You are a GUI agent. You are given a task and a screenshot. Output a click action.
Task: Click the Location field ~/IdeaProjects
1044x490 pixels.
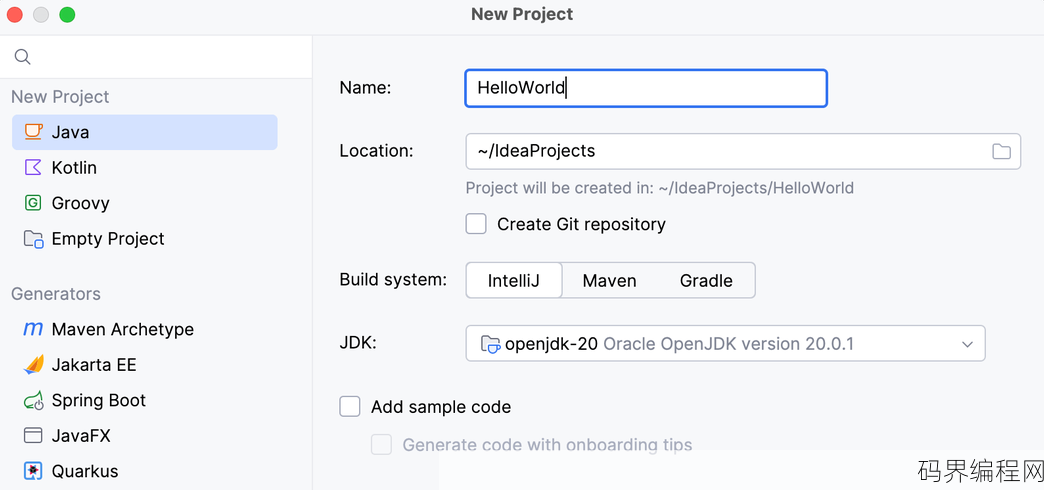[x=743, y=151]
